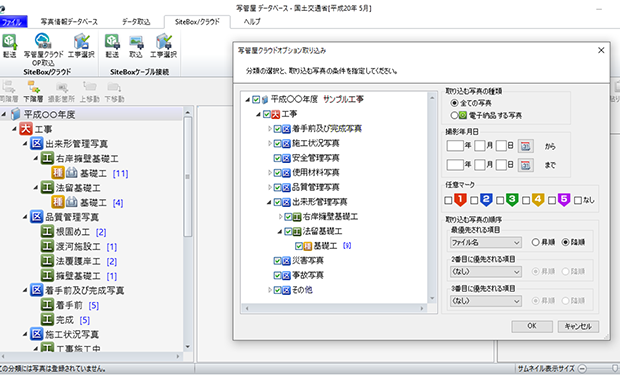Viewport: 620px width, 380px height.
Task: Click the 撮影箇所 toolbar icon
Action: click(x=61, y=87)
